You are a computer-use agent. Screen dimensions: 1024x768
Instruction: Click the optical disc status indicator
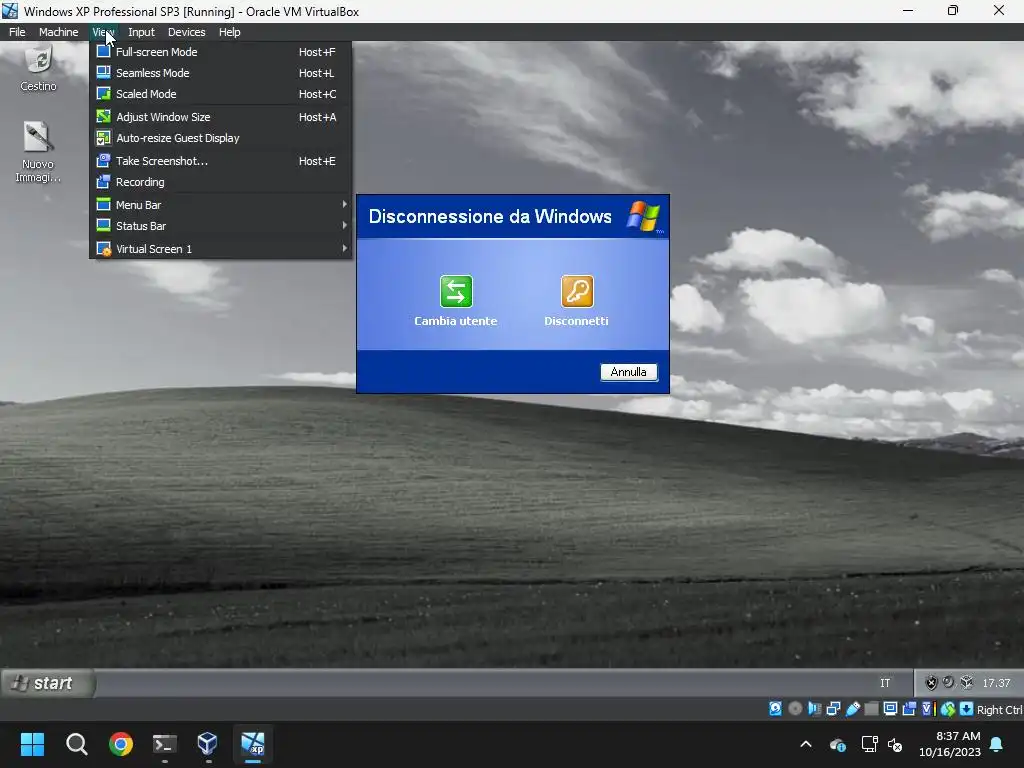tap(795, 709)
